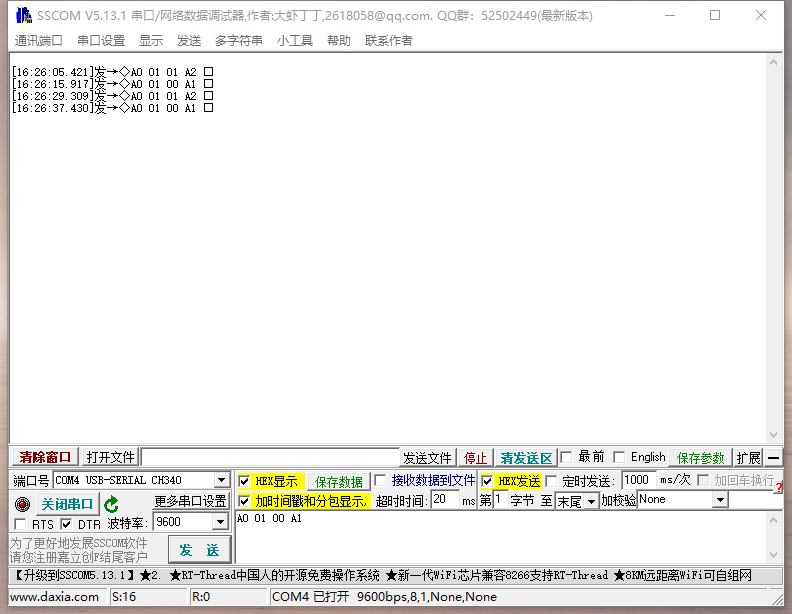
Task: Click the COM4 已打开 status text
Action: [x=310, y=597]
